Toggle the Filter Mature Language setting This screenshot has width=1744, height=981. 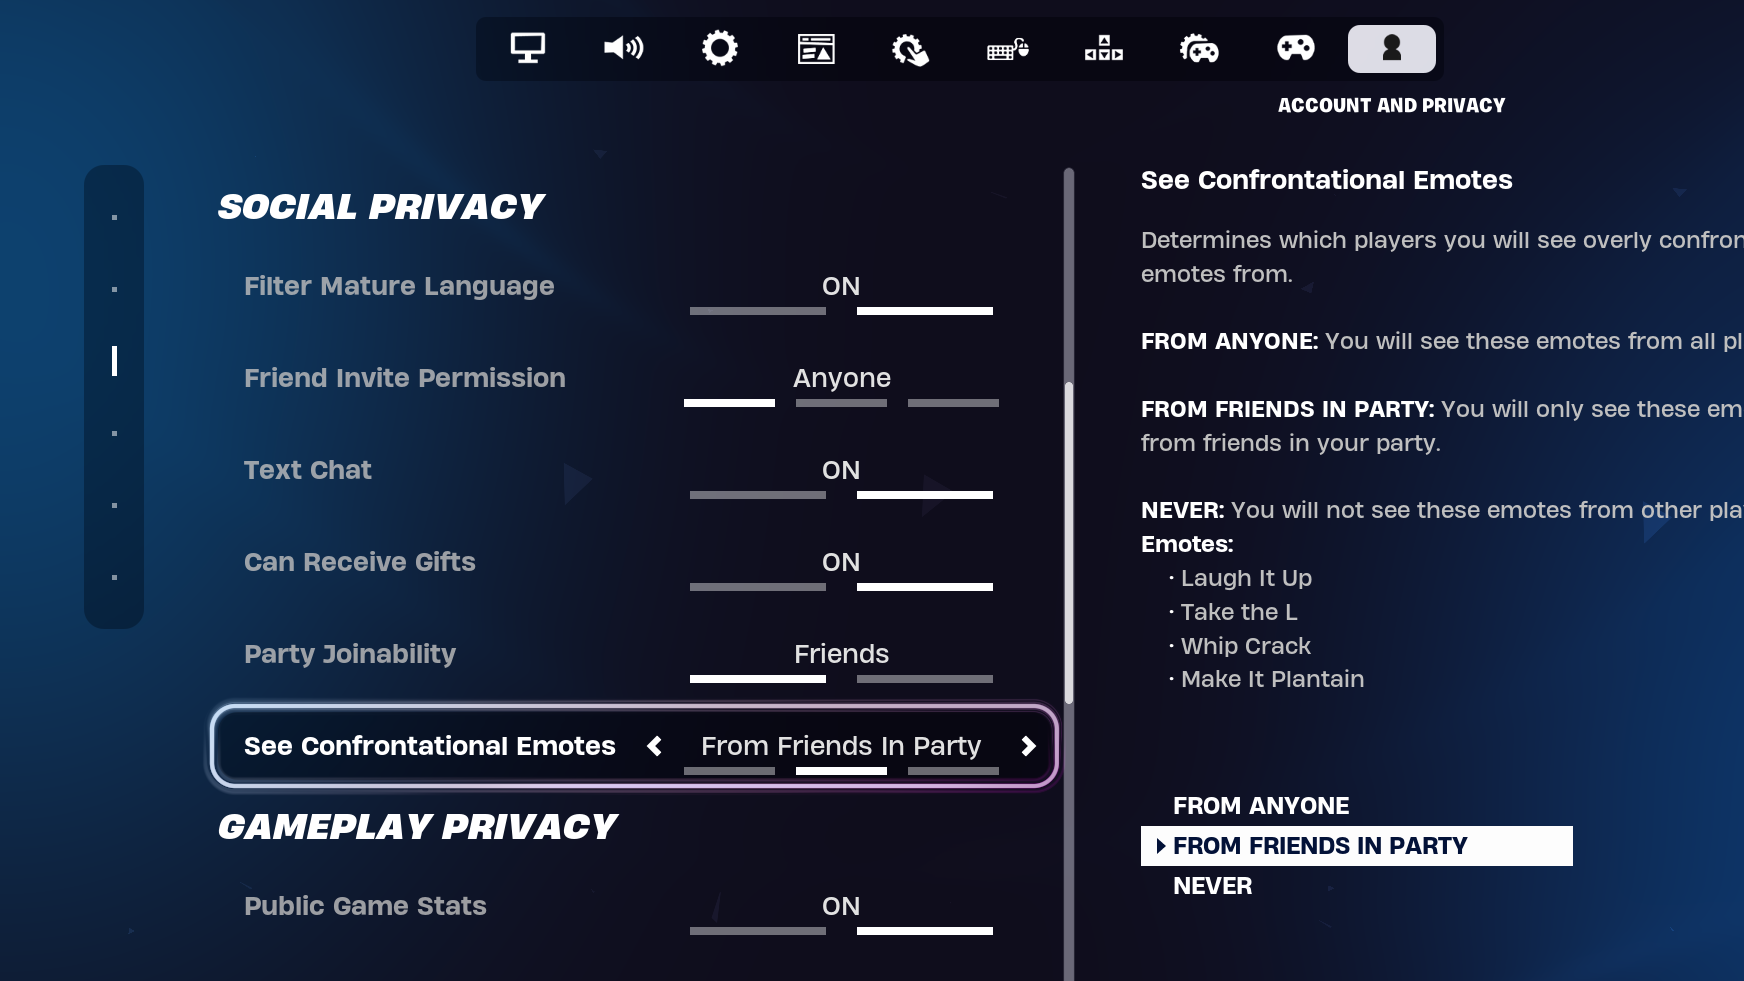pyautogui.click(x=841, y=288)
